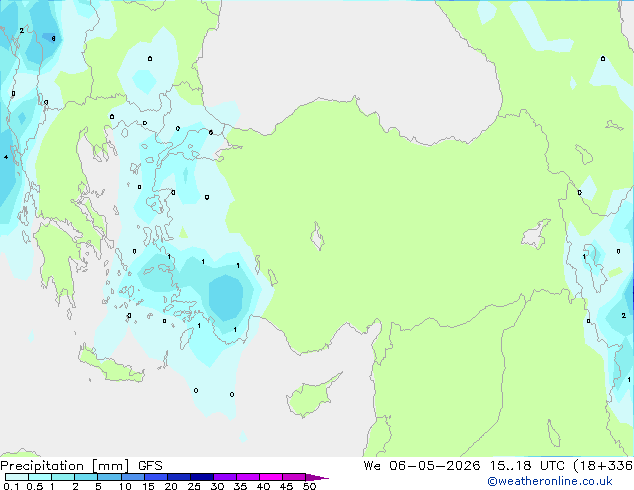The height and width of the screenshot is (490, 634).
Task: Click the 'We 06-05-2026 15..18 UTC' timestamp
Action: [466, 466]
